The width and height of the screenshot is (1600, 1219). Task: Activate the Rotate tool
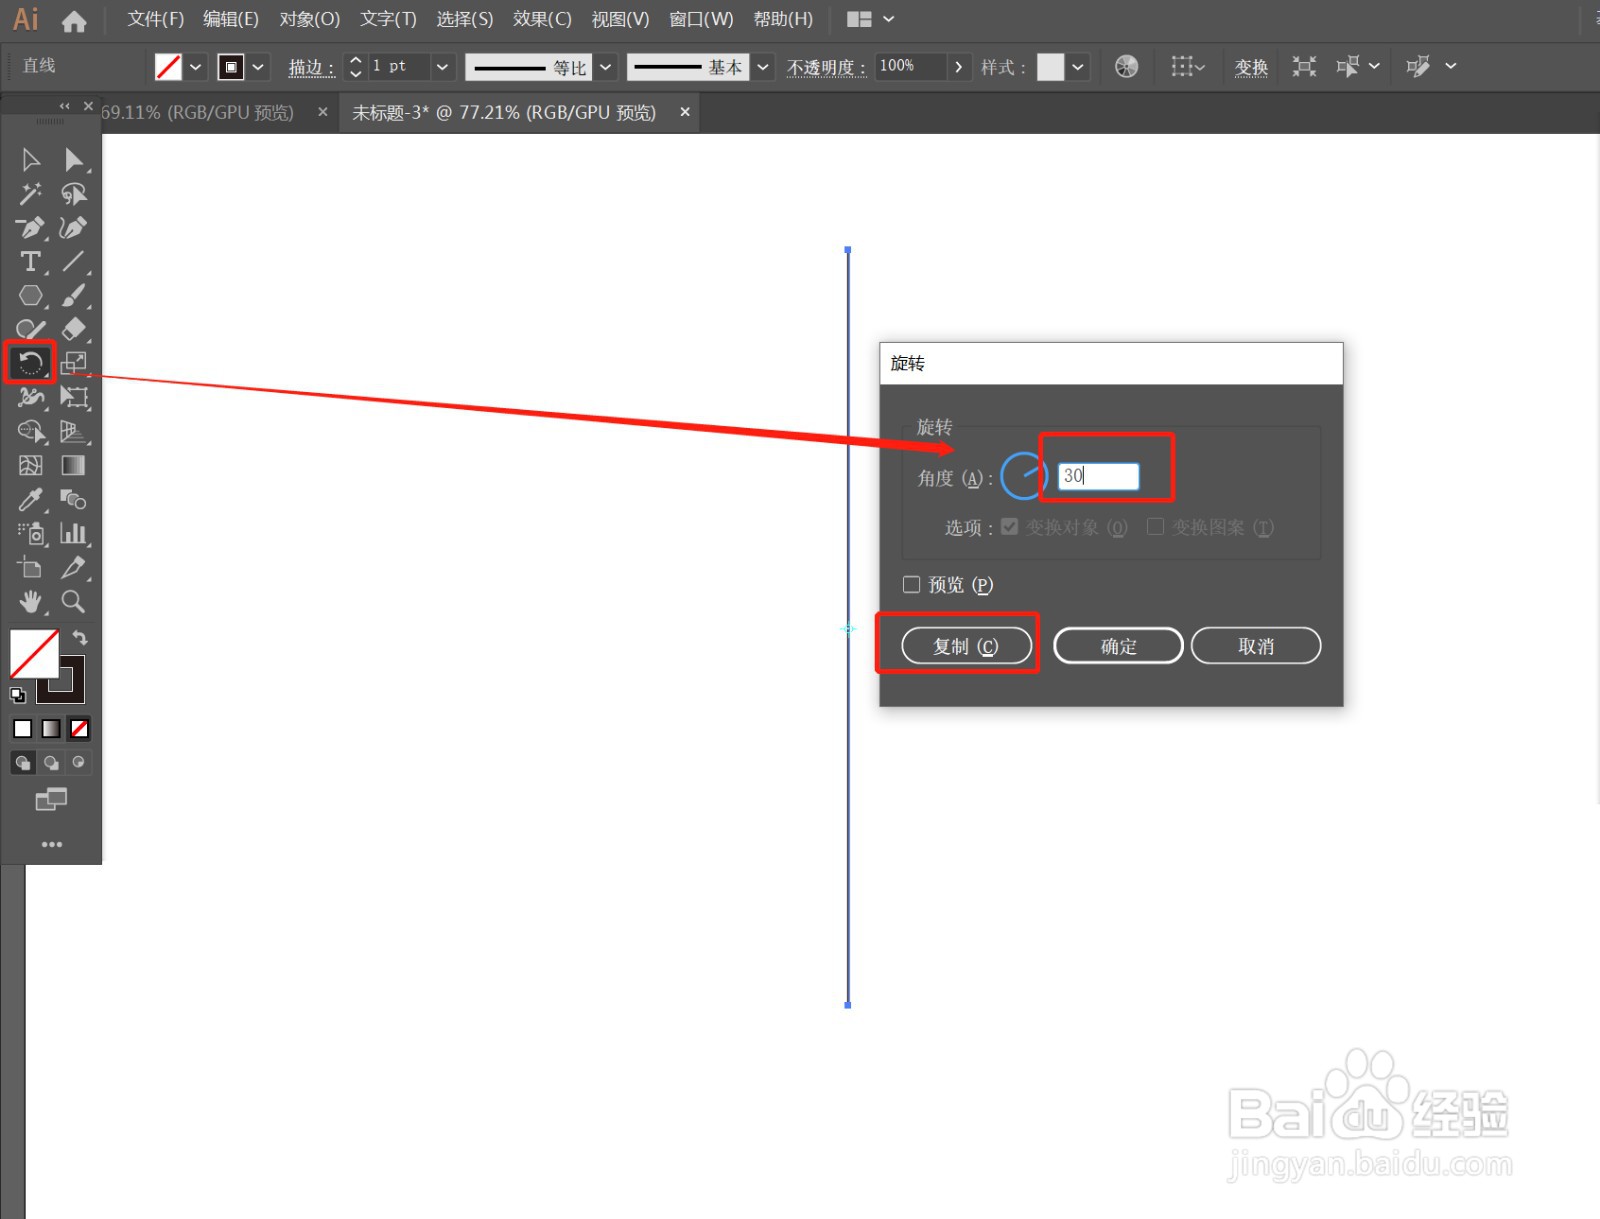pos(31,363)
